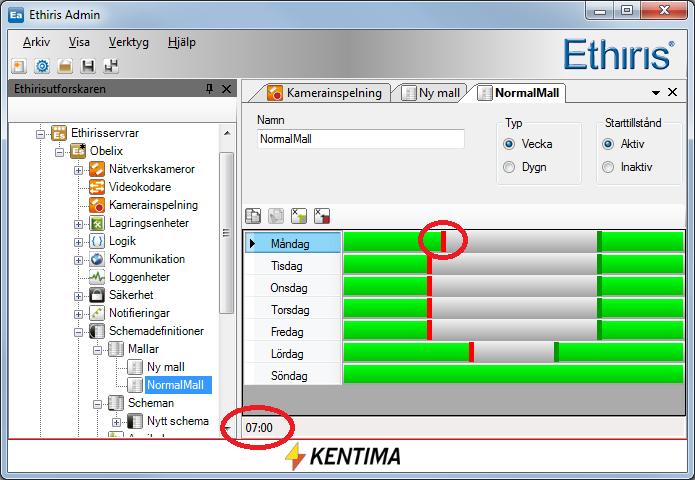Collapse the Schemadefinitioner node

pos(78,332)
